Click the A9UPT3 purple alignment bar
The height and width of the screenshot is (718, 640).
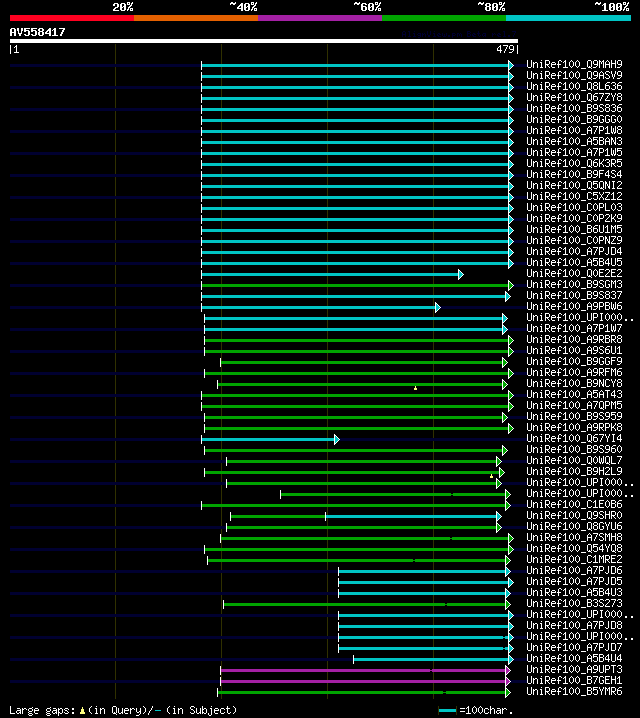[363, 670]
